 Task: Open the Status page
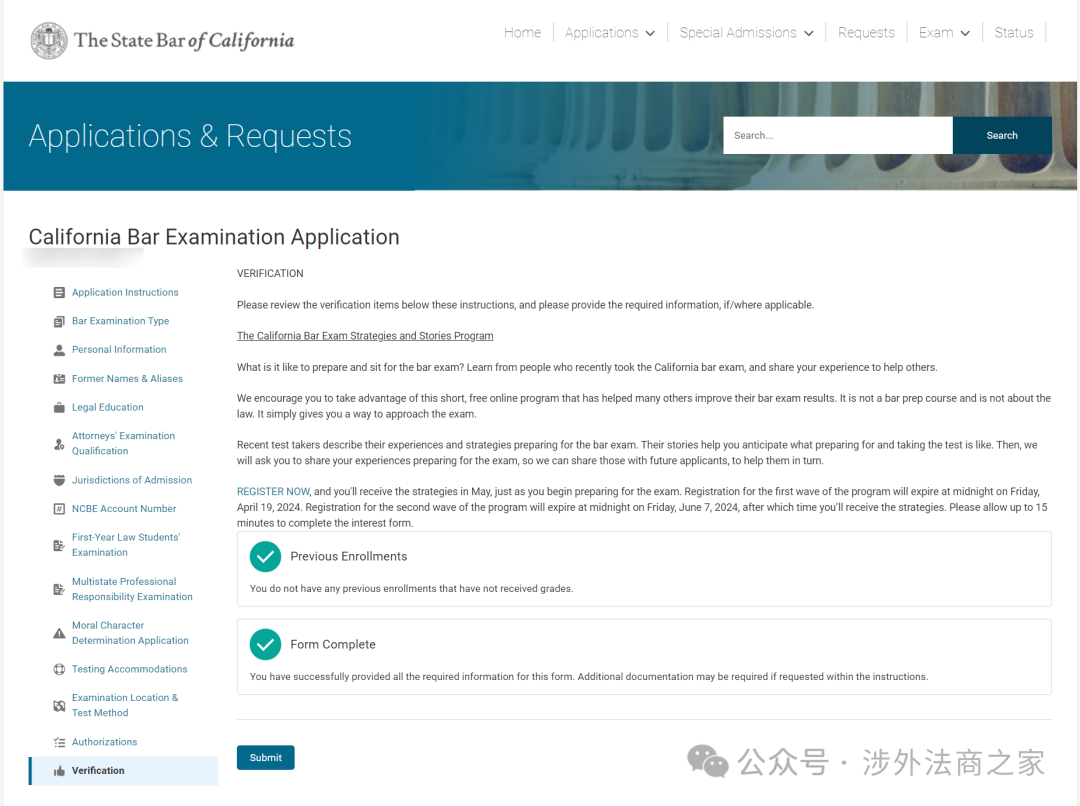(x=1013, y=32)
